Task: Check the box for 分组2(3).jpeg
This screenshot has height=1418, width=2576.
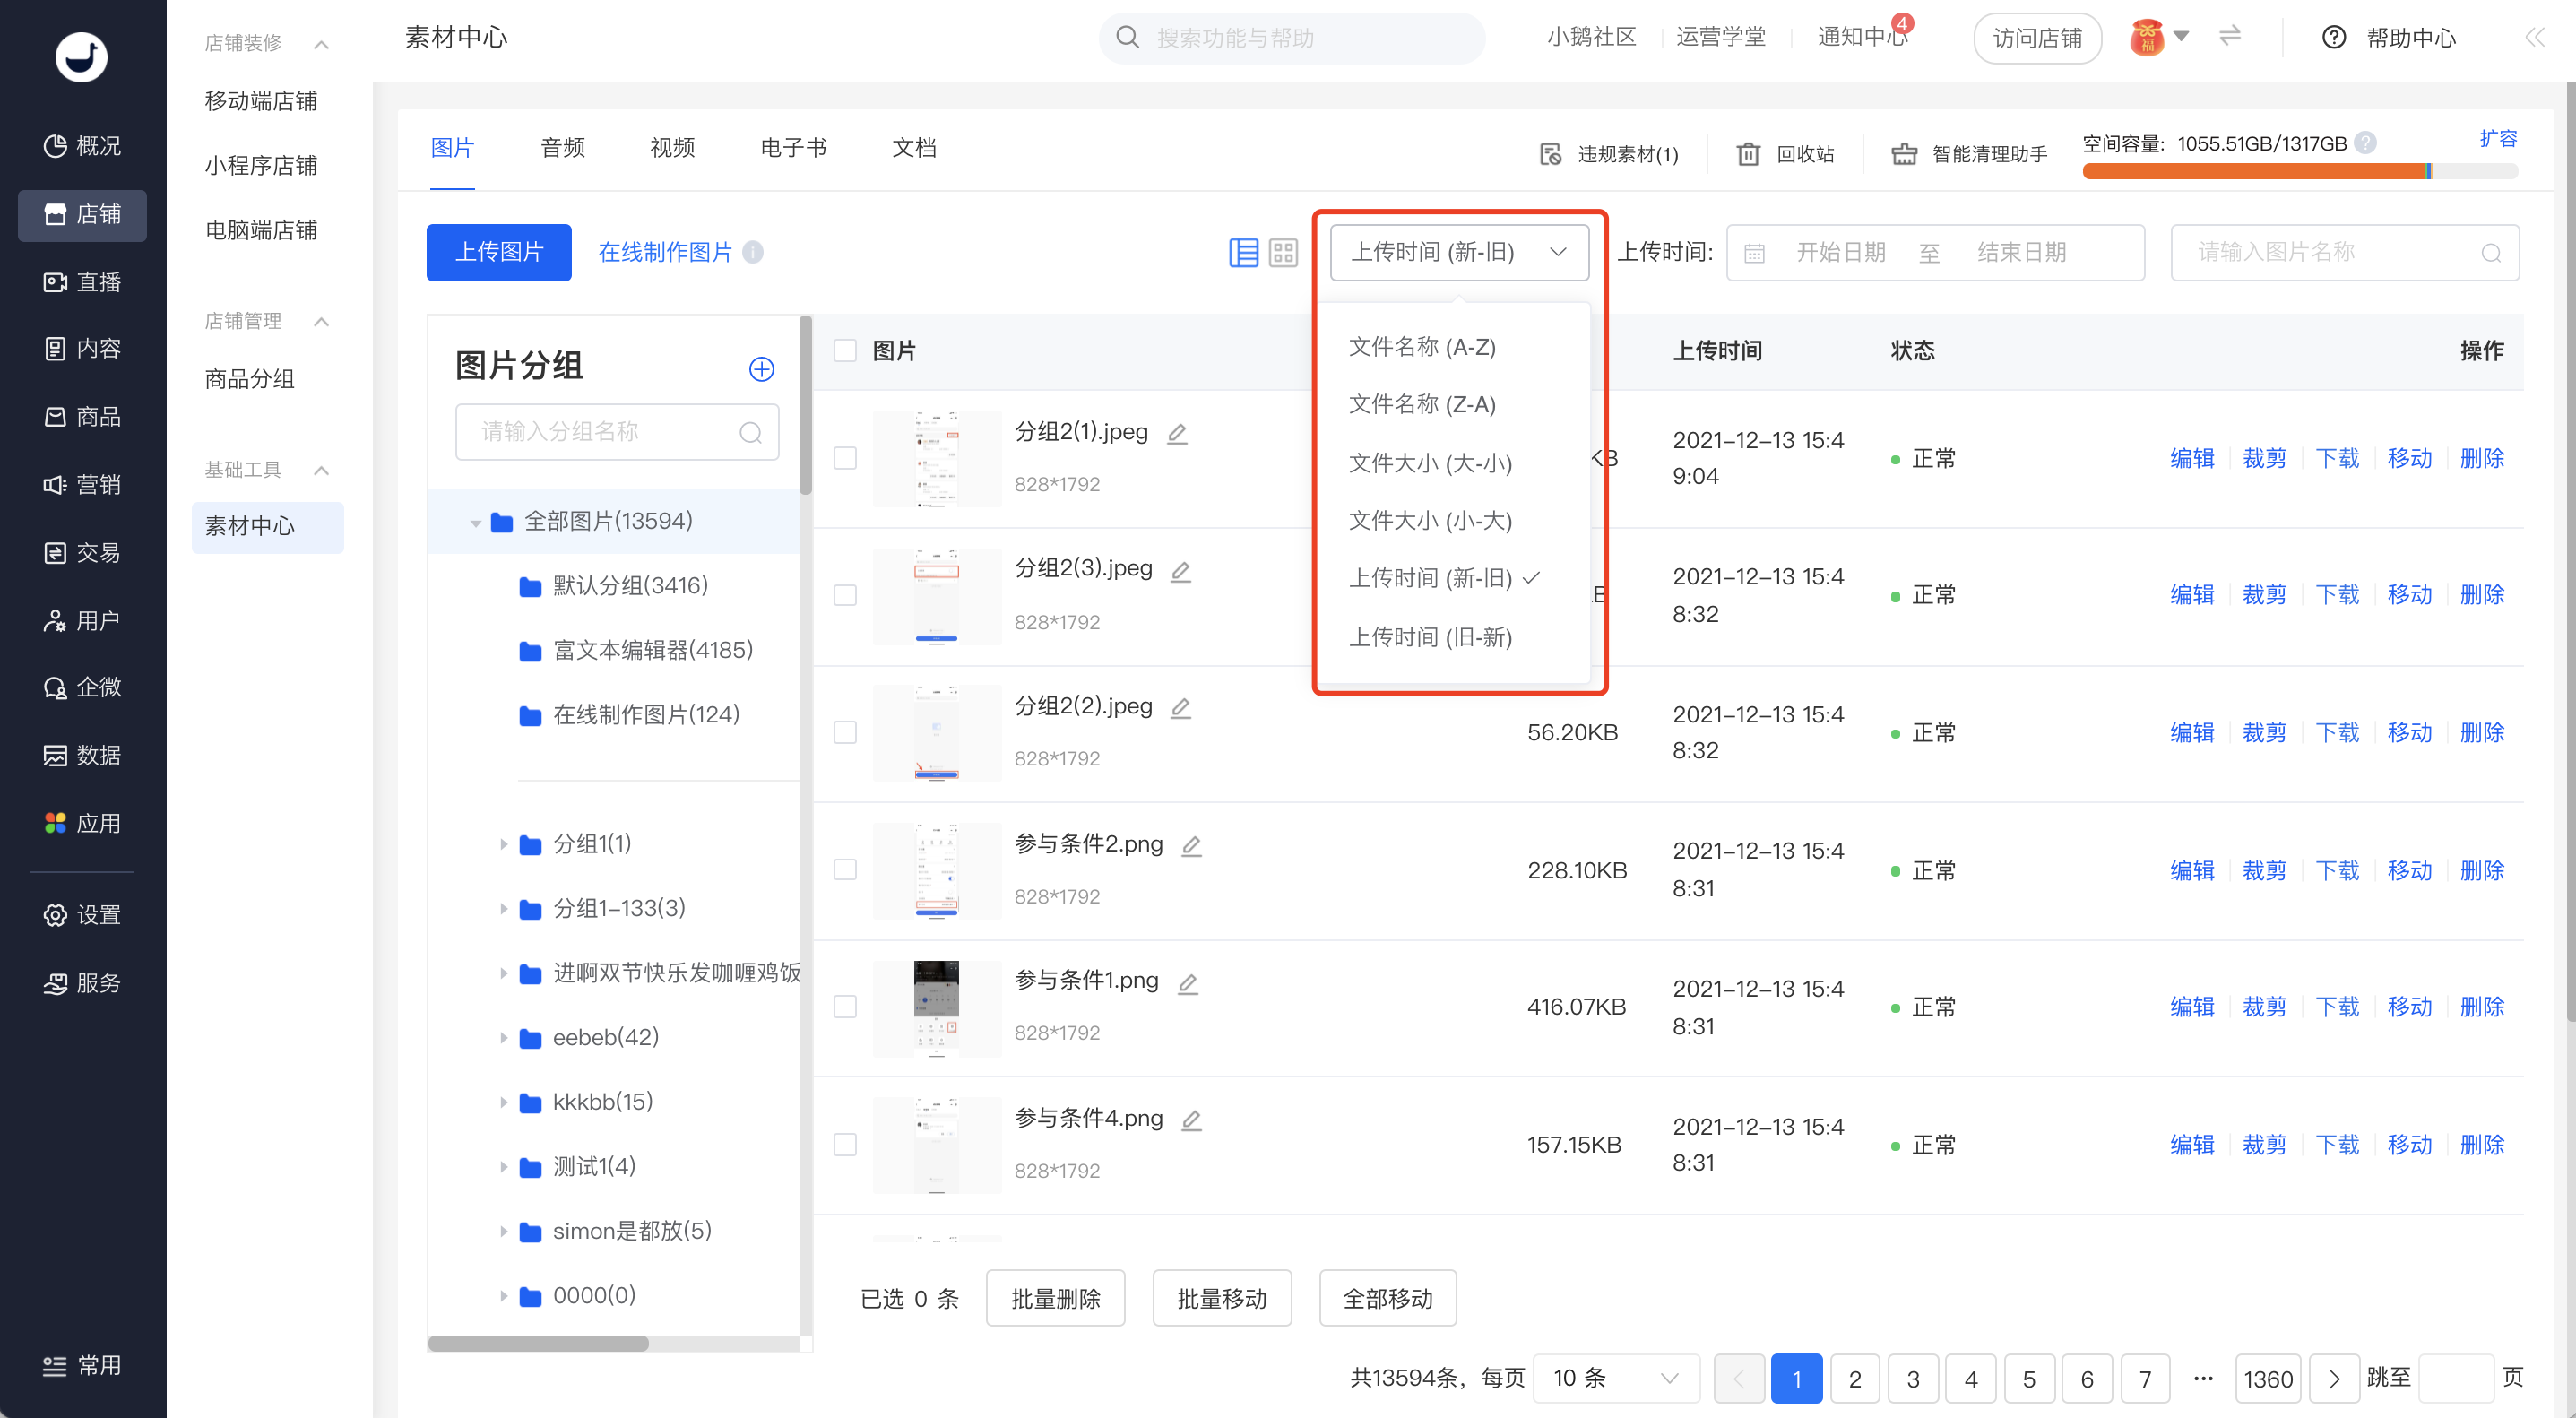Action: (x=845, y=595)
